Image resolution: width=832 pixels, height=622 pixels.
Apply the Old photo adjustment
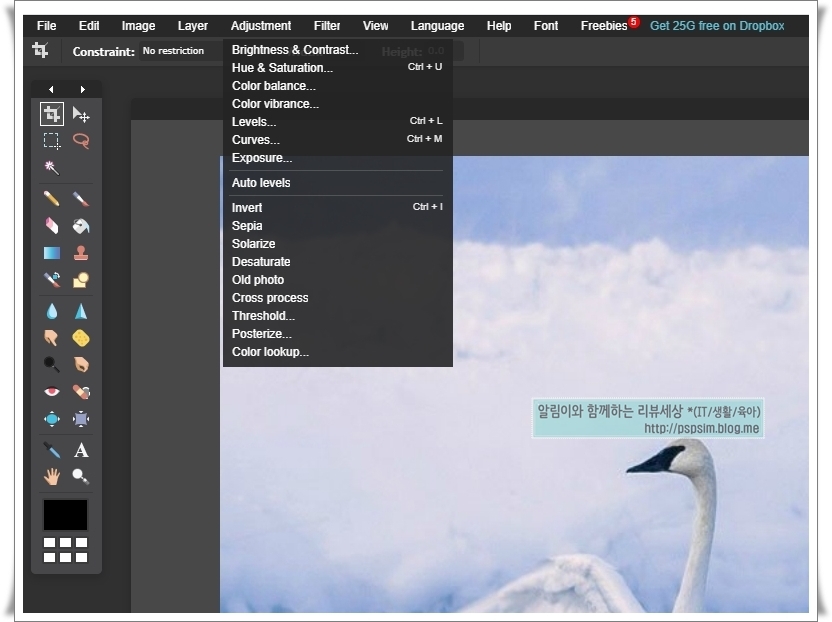click(x=338, y=280)
